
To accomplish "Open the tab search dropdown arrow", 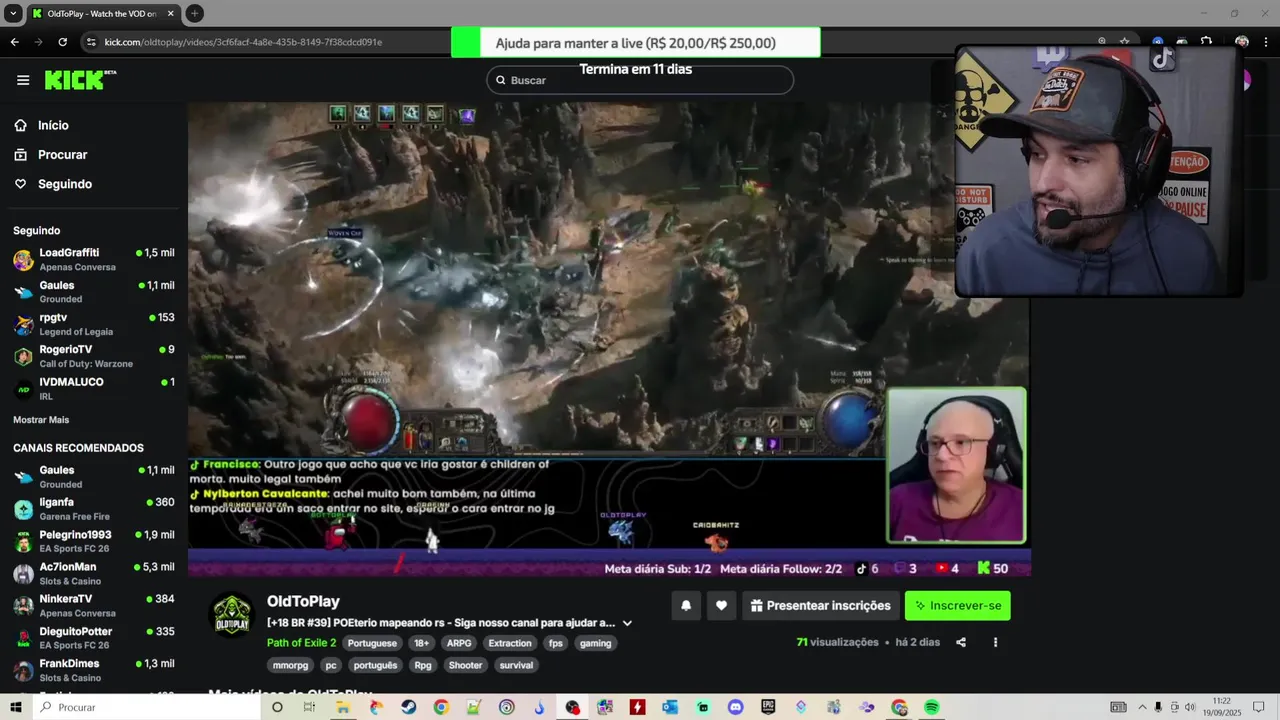I will (x=13, y=13).
